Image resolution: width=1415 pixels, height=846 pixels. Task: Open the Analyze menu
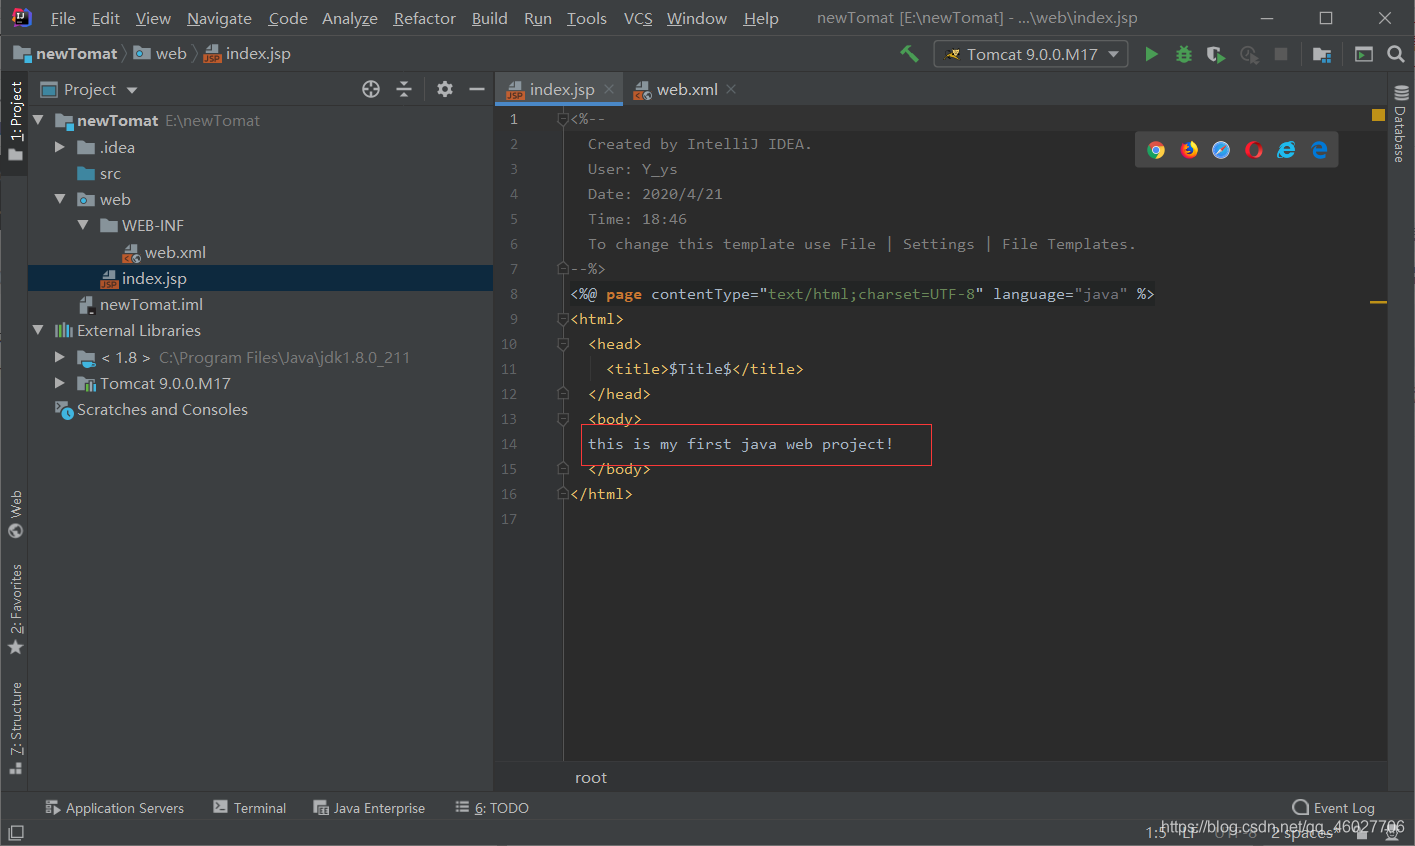pos(350,18)
